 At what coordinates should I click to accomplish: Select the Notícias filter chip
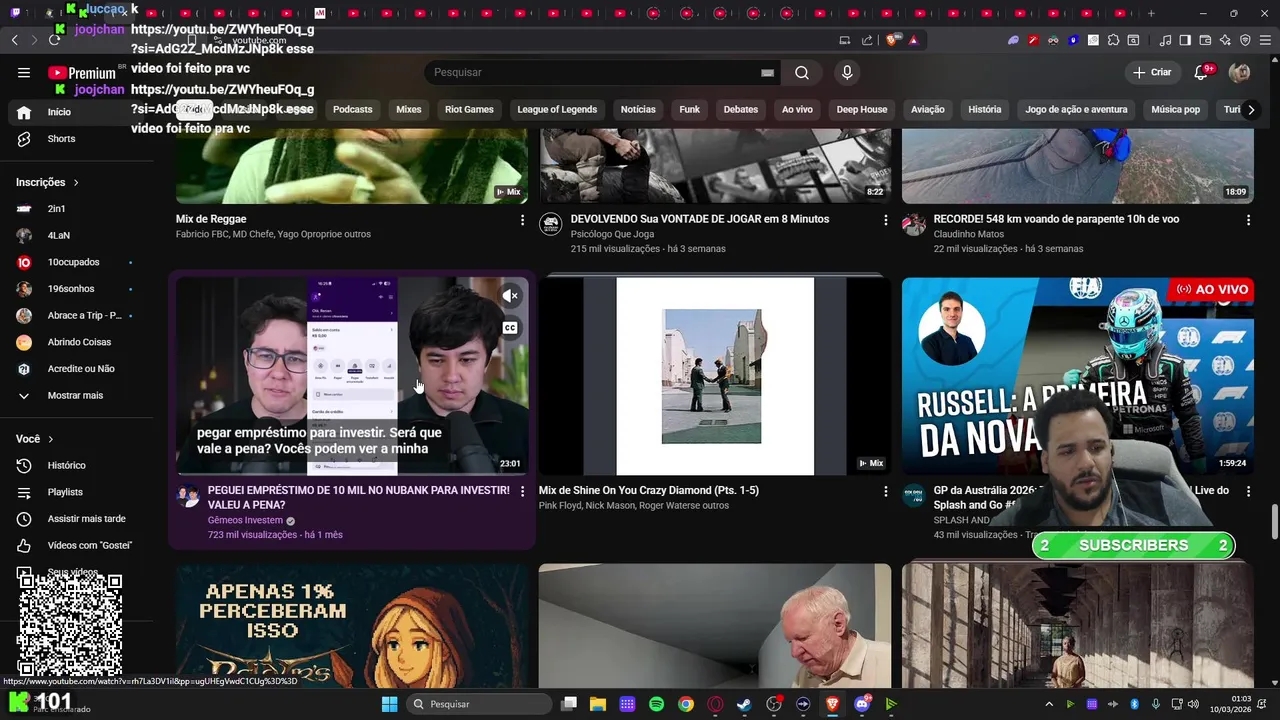[x=638, y=110]
